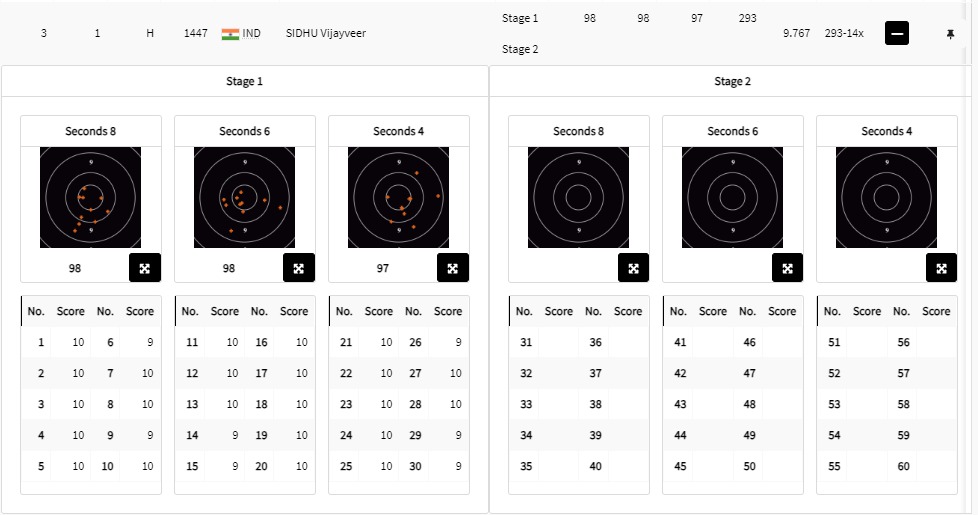The width and height of the screenshot is (978, 515).
Task: Expand Stage 1 Seconds 6 target fullscreen
Action: point(299,268)
